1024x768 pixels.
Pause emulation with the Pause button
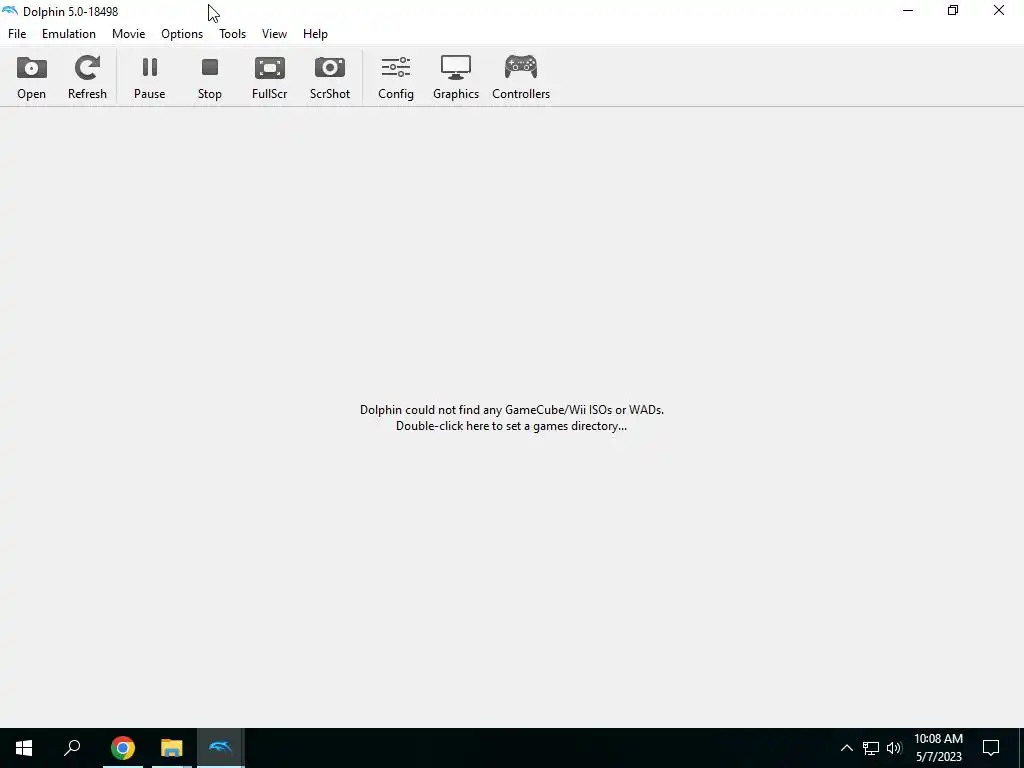coord(150,77)
